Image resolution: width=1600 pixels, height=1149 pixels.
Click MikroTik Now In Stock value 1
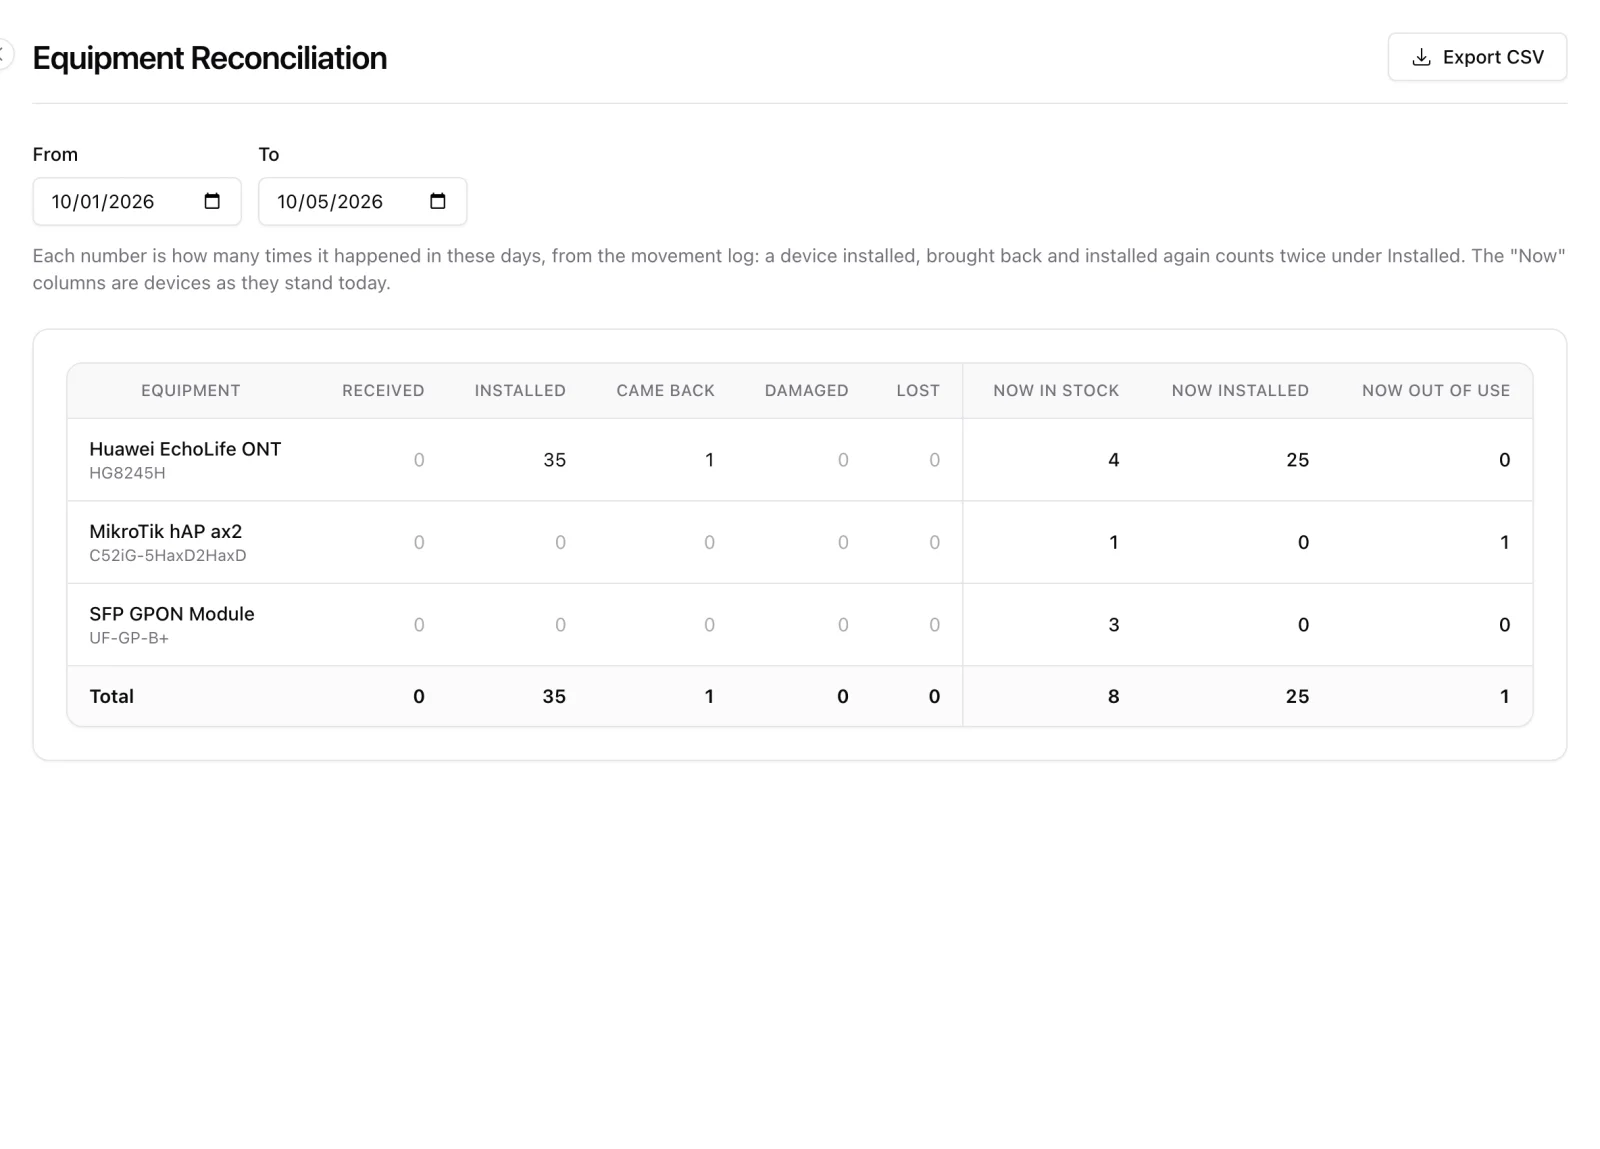pos(1113,542)
